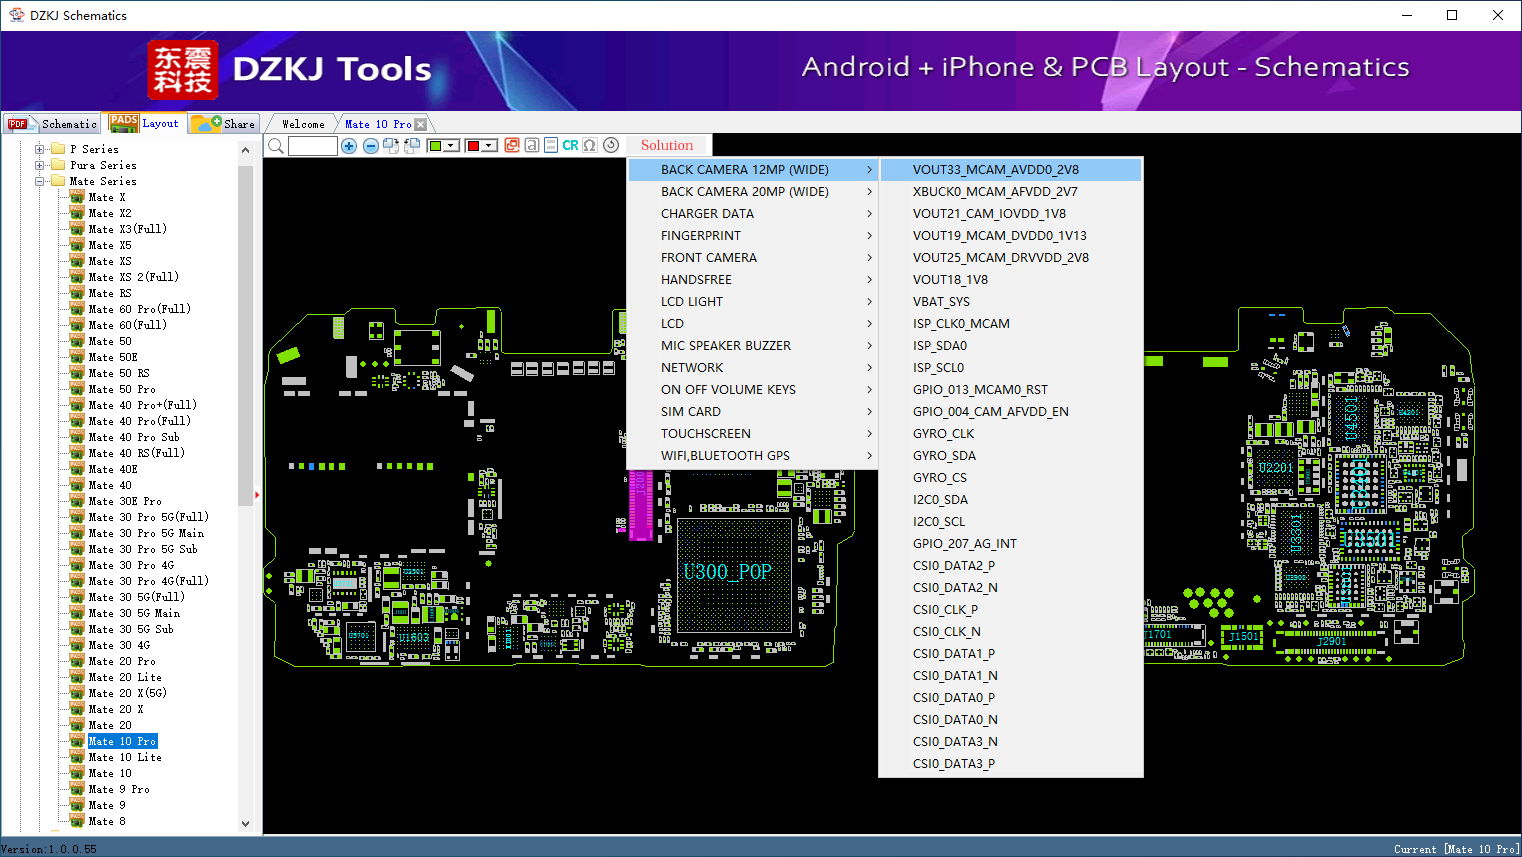The height and width of the screenshot is (857, 1522).
Task: Click the toolbar search input field
Action: 313,146
